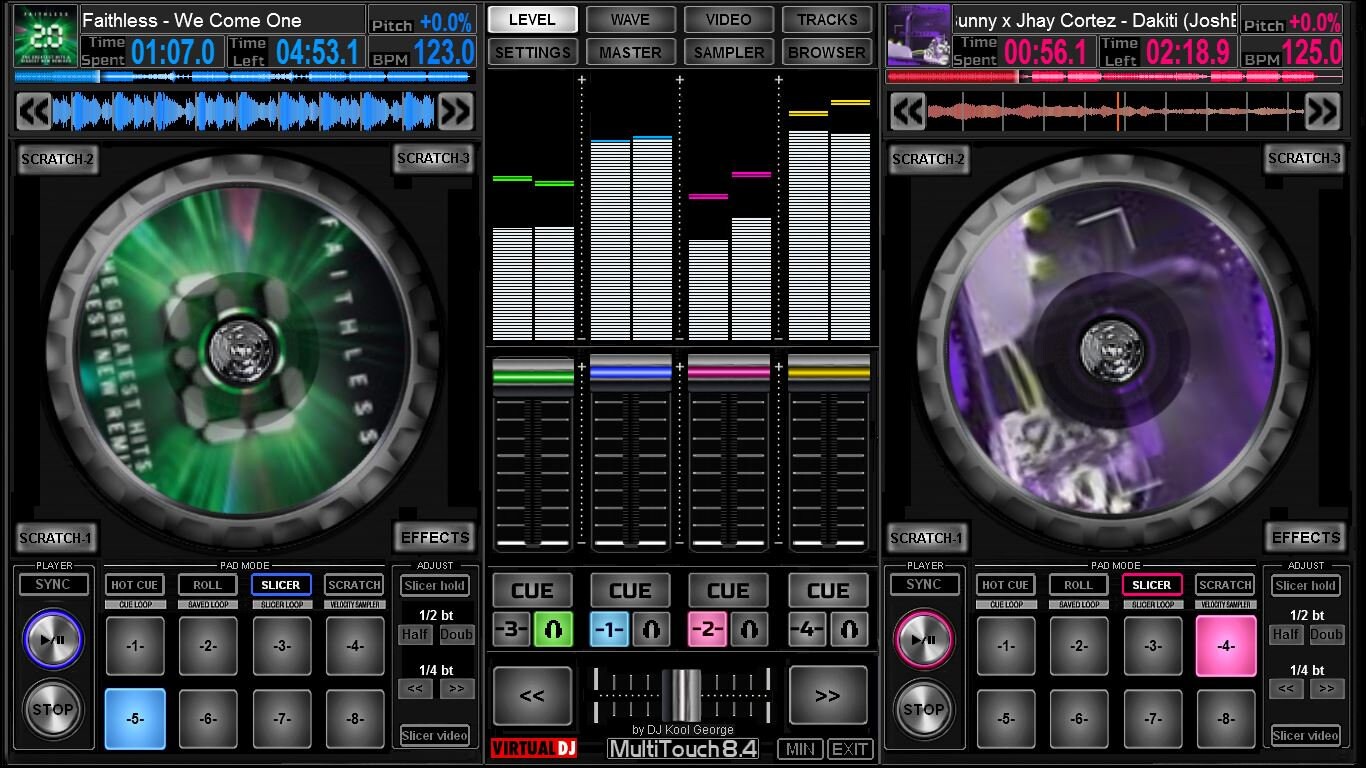Rewind the right deck waveform with double-left arrow
The height and width of the screenshot is (768, 1366).
tap(907, 111)
